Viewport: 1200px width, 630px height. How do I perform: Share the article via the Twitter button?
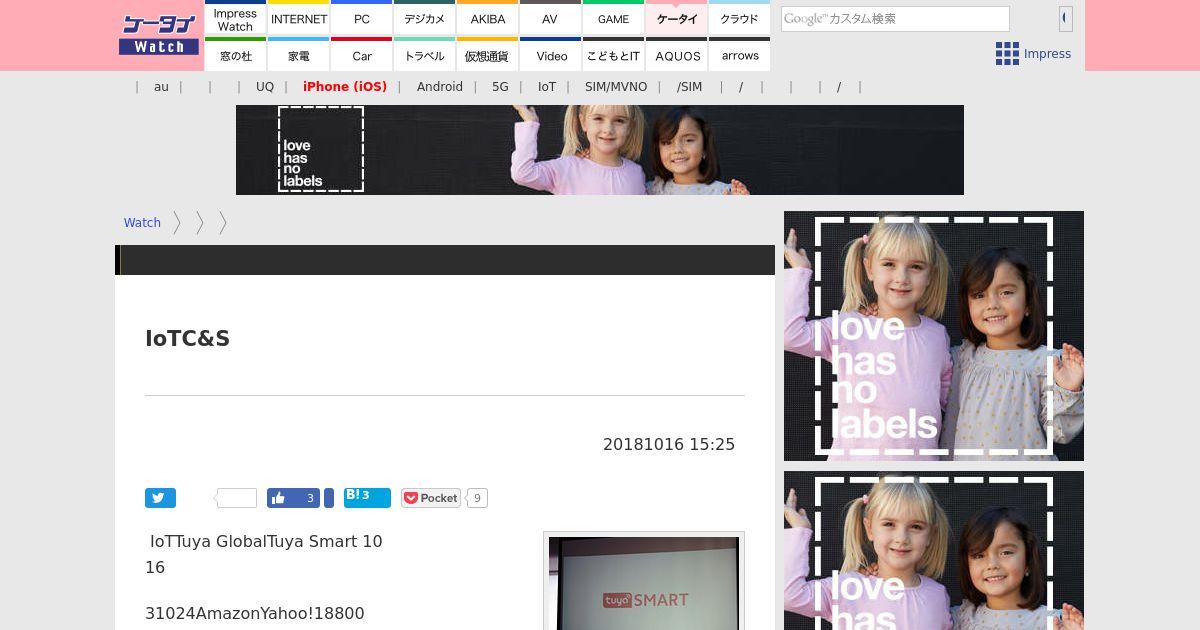pyautogui.click(x=160, y=498)
